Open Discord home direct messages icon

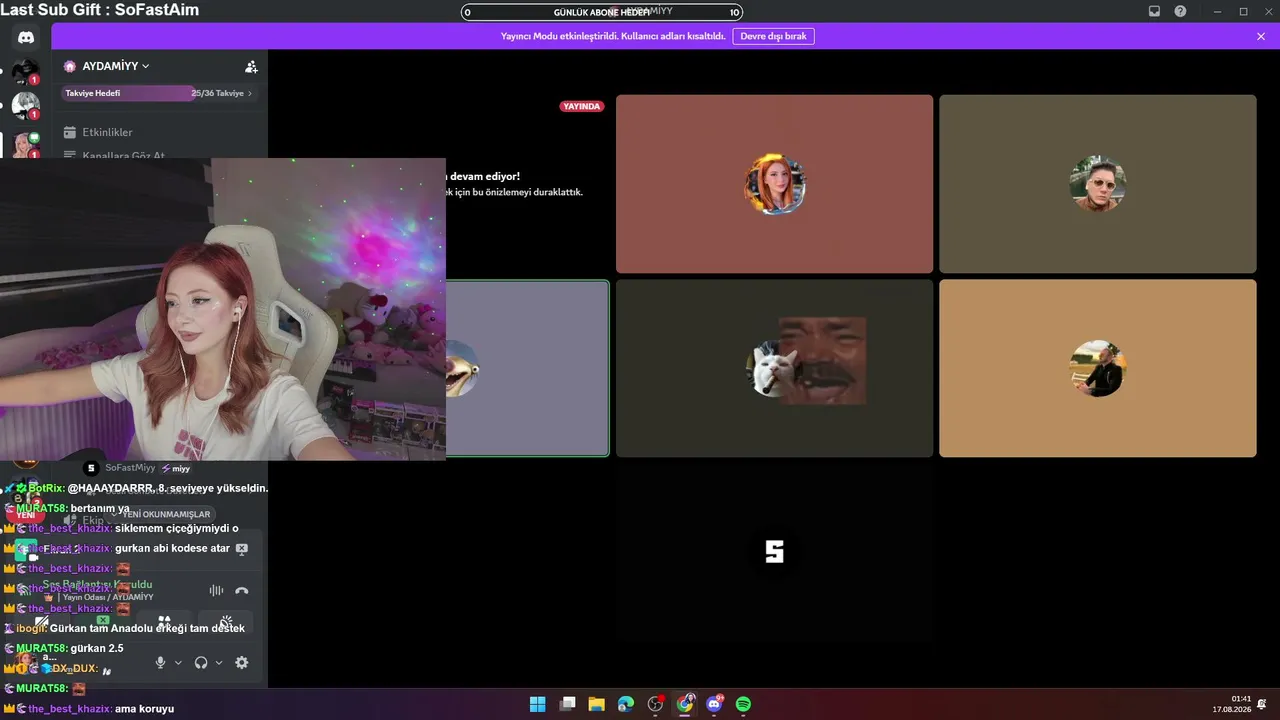tap(26, 37)
